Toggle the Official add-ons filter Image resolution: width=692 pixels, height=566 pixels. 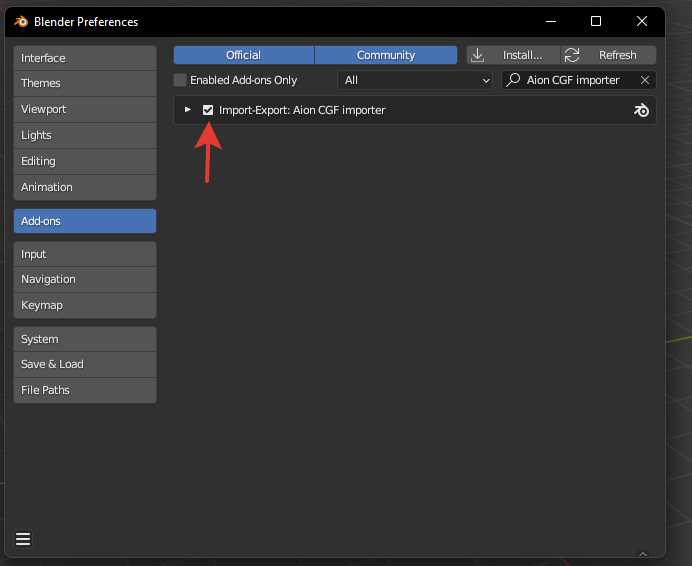coord(244,55)
